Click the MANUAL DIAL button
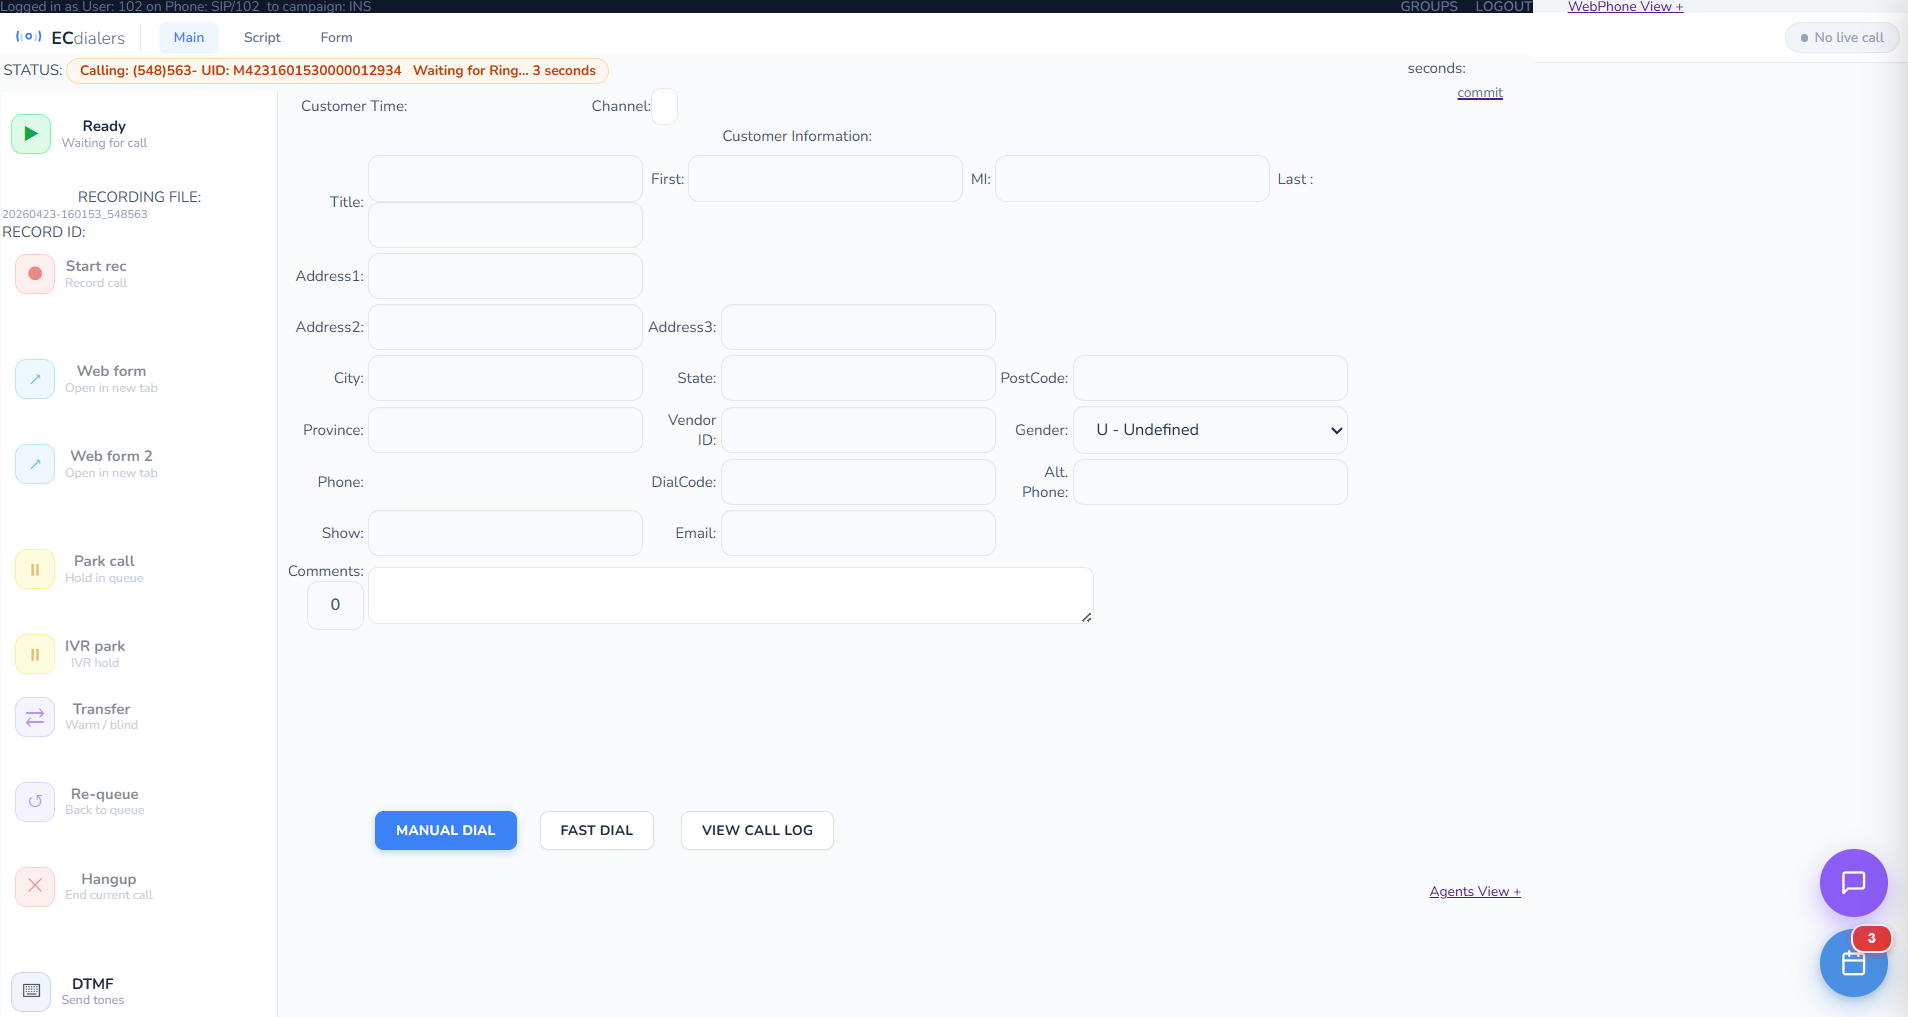1908x1017 pixels. [x=446, y=831]
